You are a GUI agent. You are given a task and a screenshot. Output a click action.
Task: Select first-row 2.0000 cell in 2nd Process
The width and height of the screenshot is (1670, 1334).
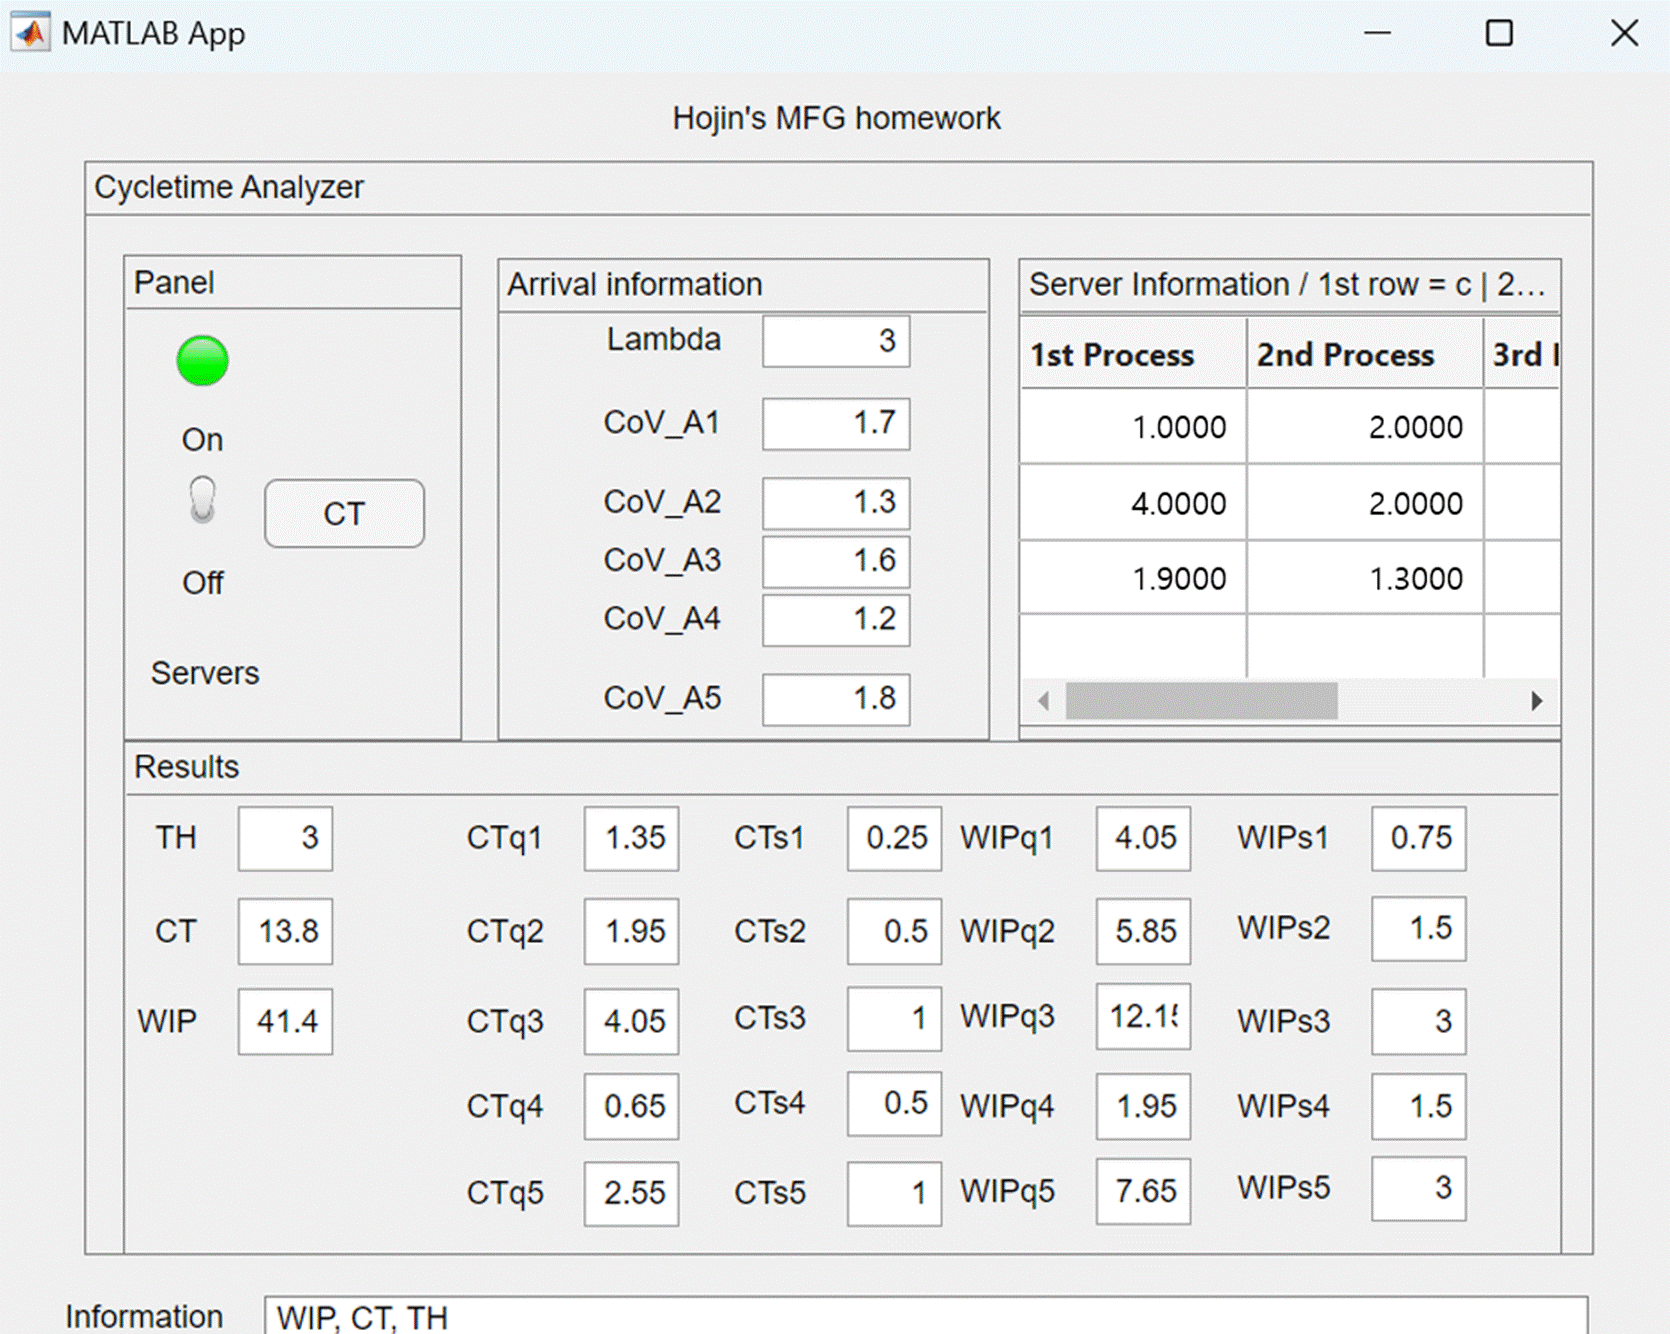coord(1365,427)
